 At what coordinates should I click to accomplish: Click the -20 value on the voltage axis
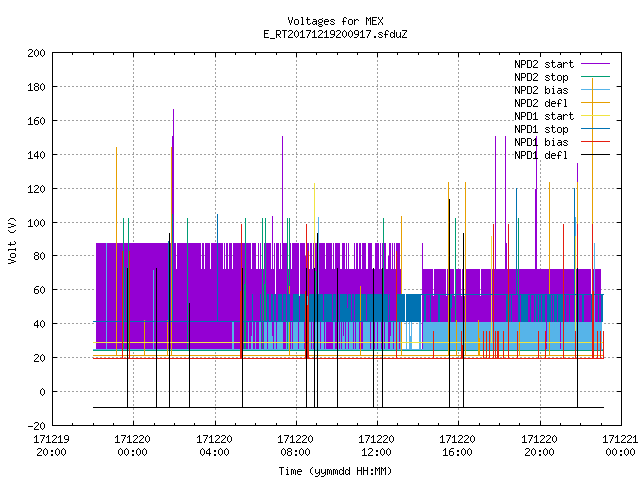click(x=36, y=426)
